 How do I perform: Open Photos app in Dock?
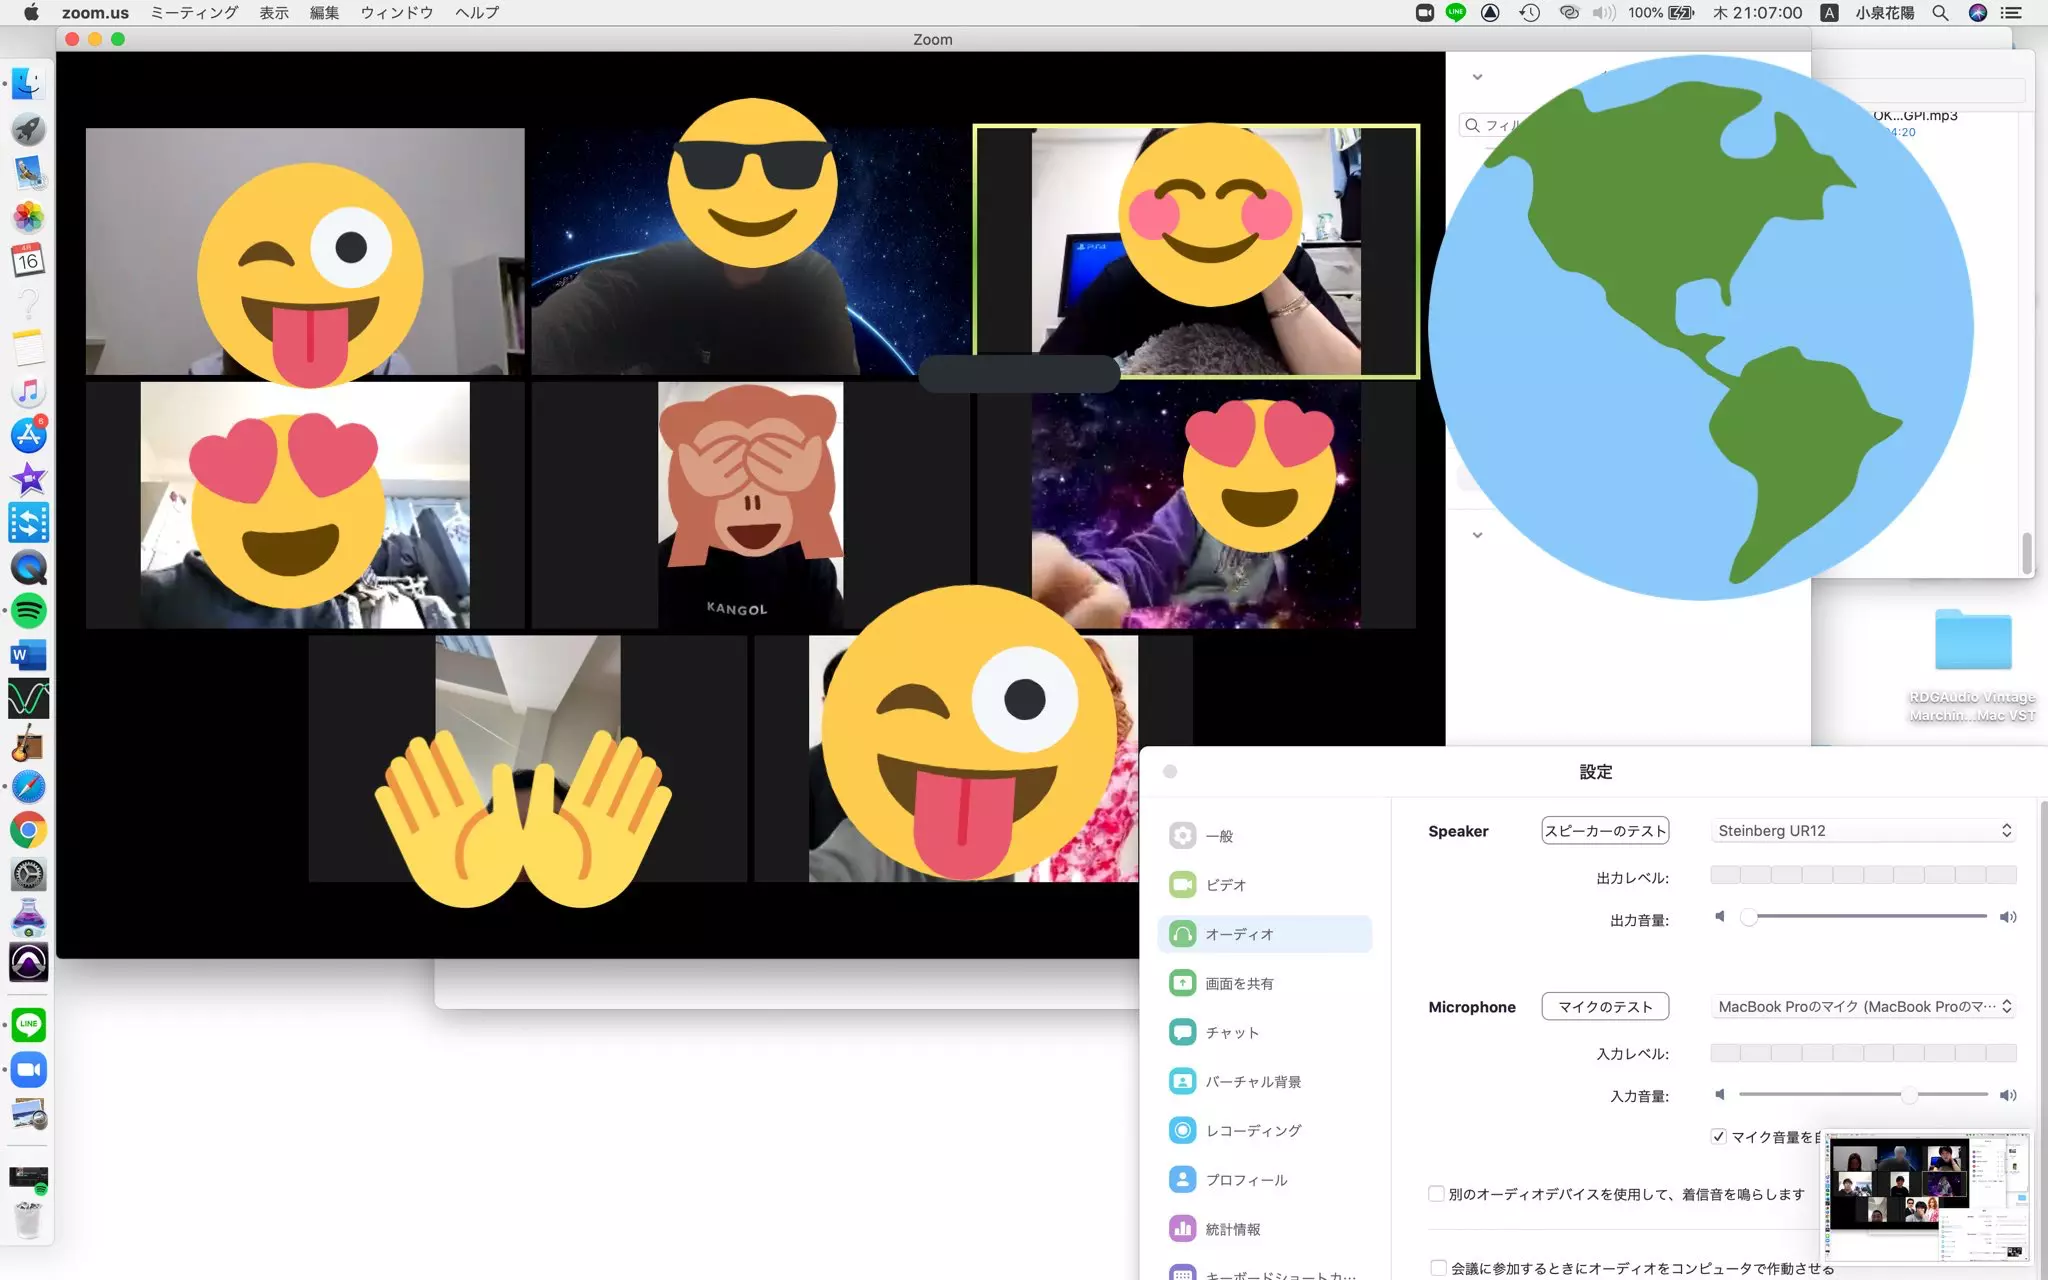[28, 217]
